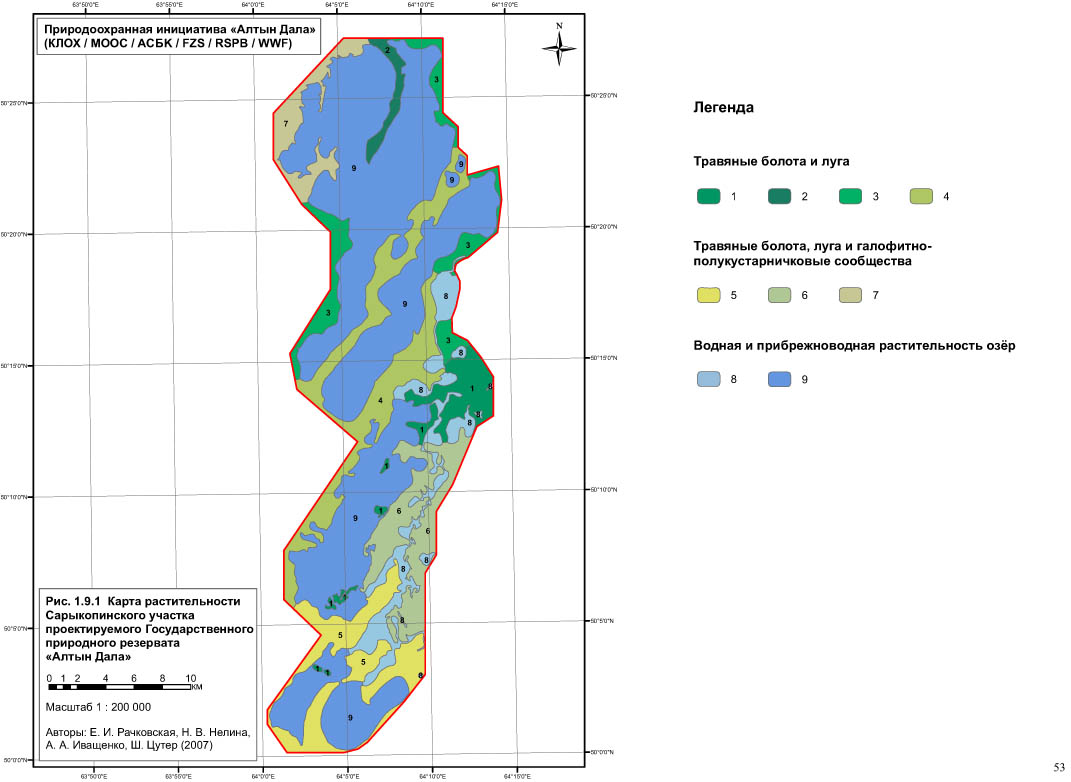Pick the light blue swatch 8
1071x782 pixels.
(x=708, y=380)
